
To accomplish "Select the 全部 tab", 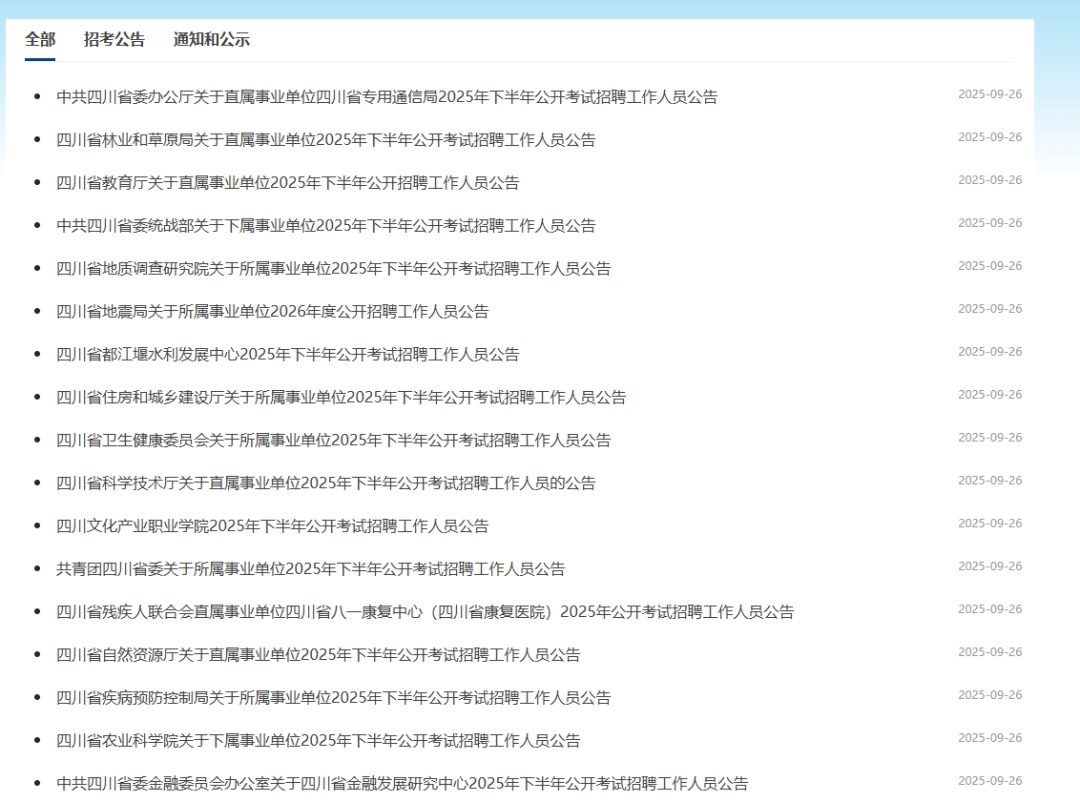I will click(40, 40).
